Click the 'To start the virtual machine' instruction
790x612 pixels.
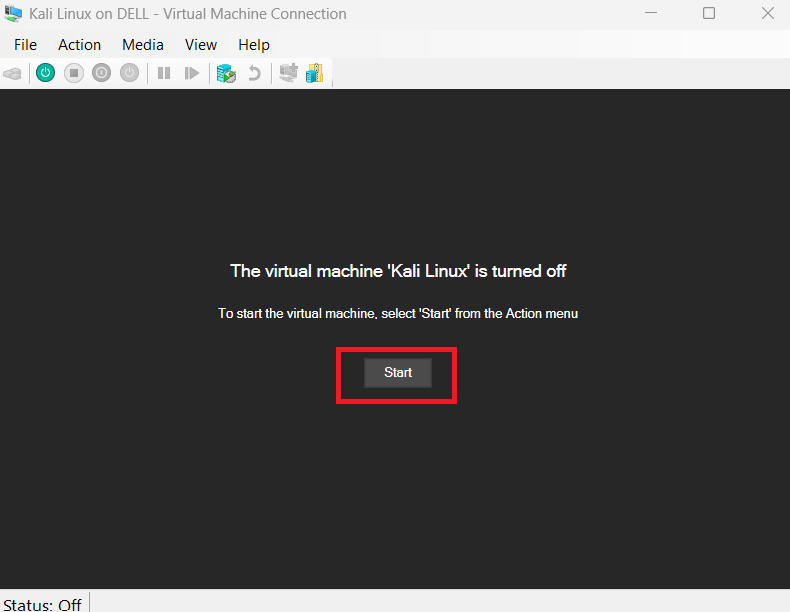pyautogui.click(x=398, y=313)
